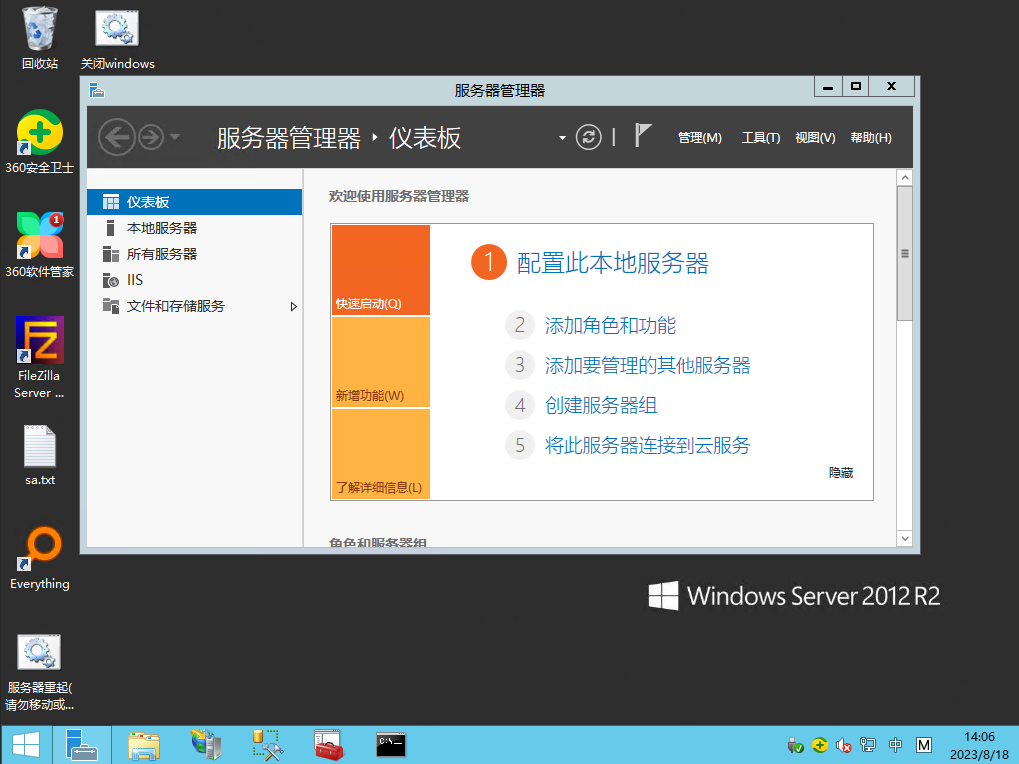This screenshot has width=1019, height=764.
Task: Select 本地服务器 in the sidebar
Action: tap(161, 228)
